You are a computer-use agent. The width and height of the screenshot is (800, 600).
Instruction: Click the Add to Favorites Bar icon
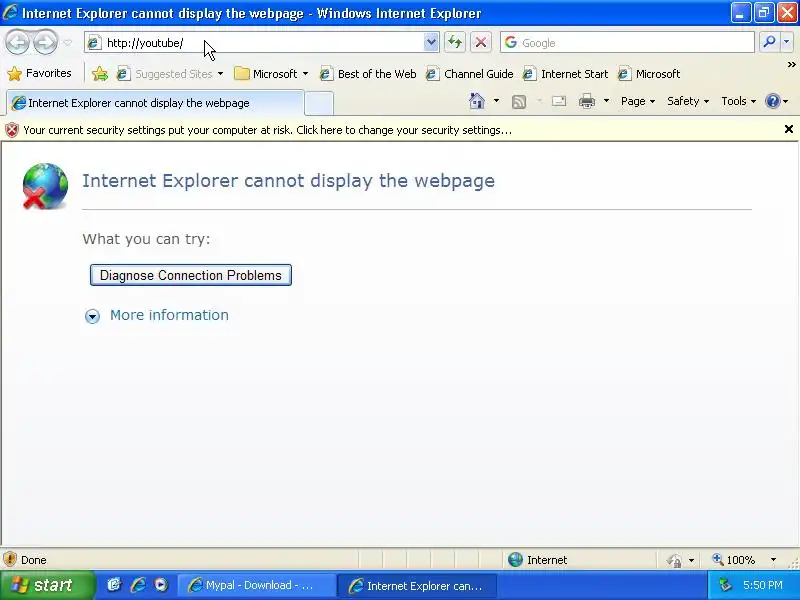pos(99,74)
